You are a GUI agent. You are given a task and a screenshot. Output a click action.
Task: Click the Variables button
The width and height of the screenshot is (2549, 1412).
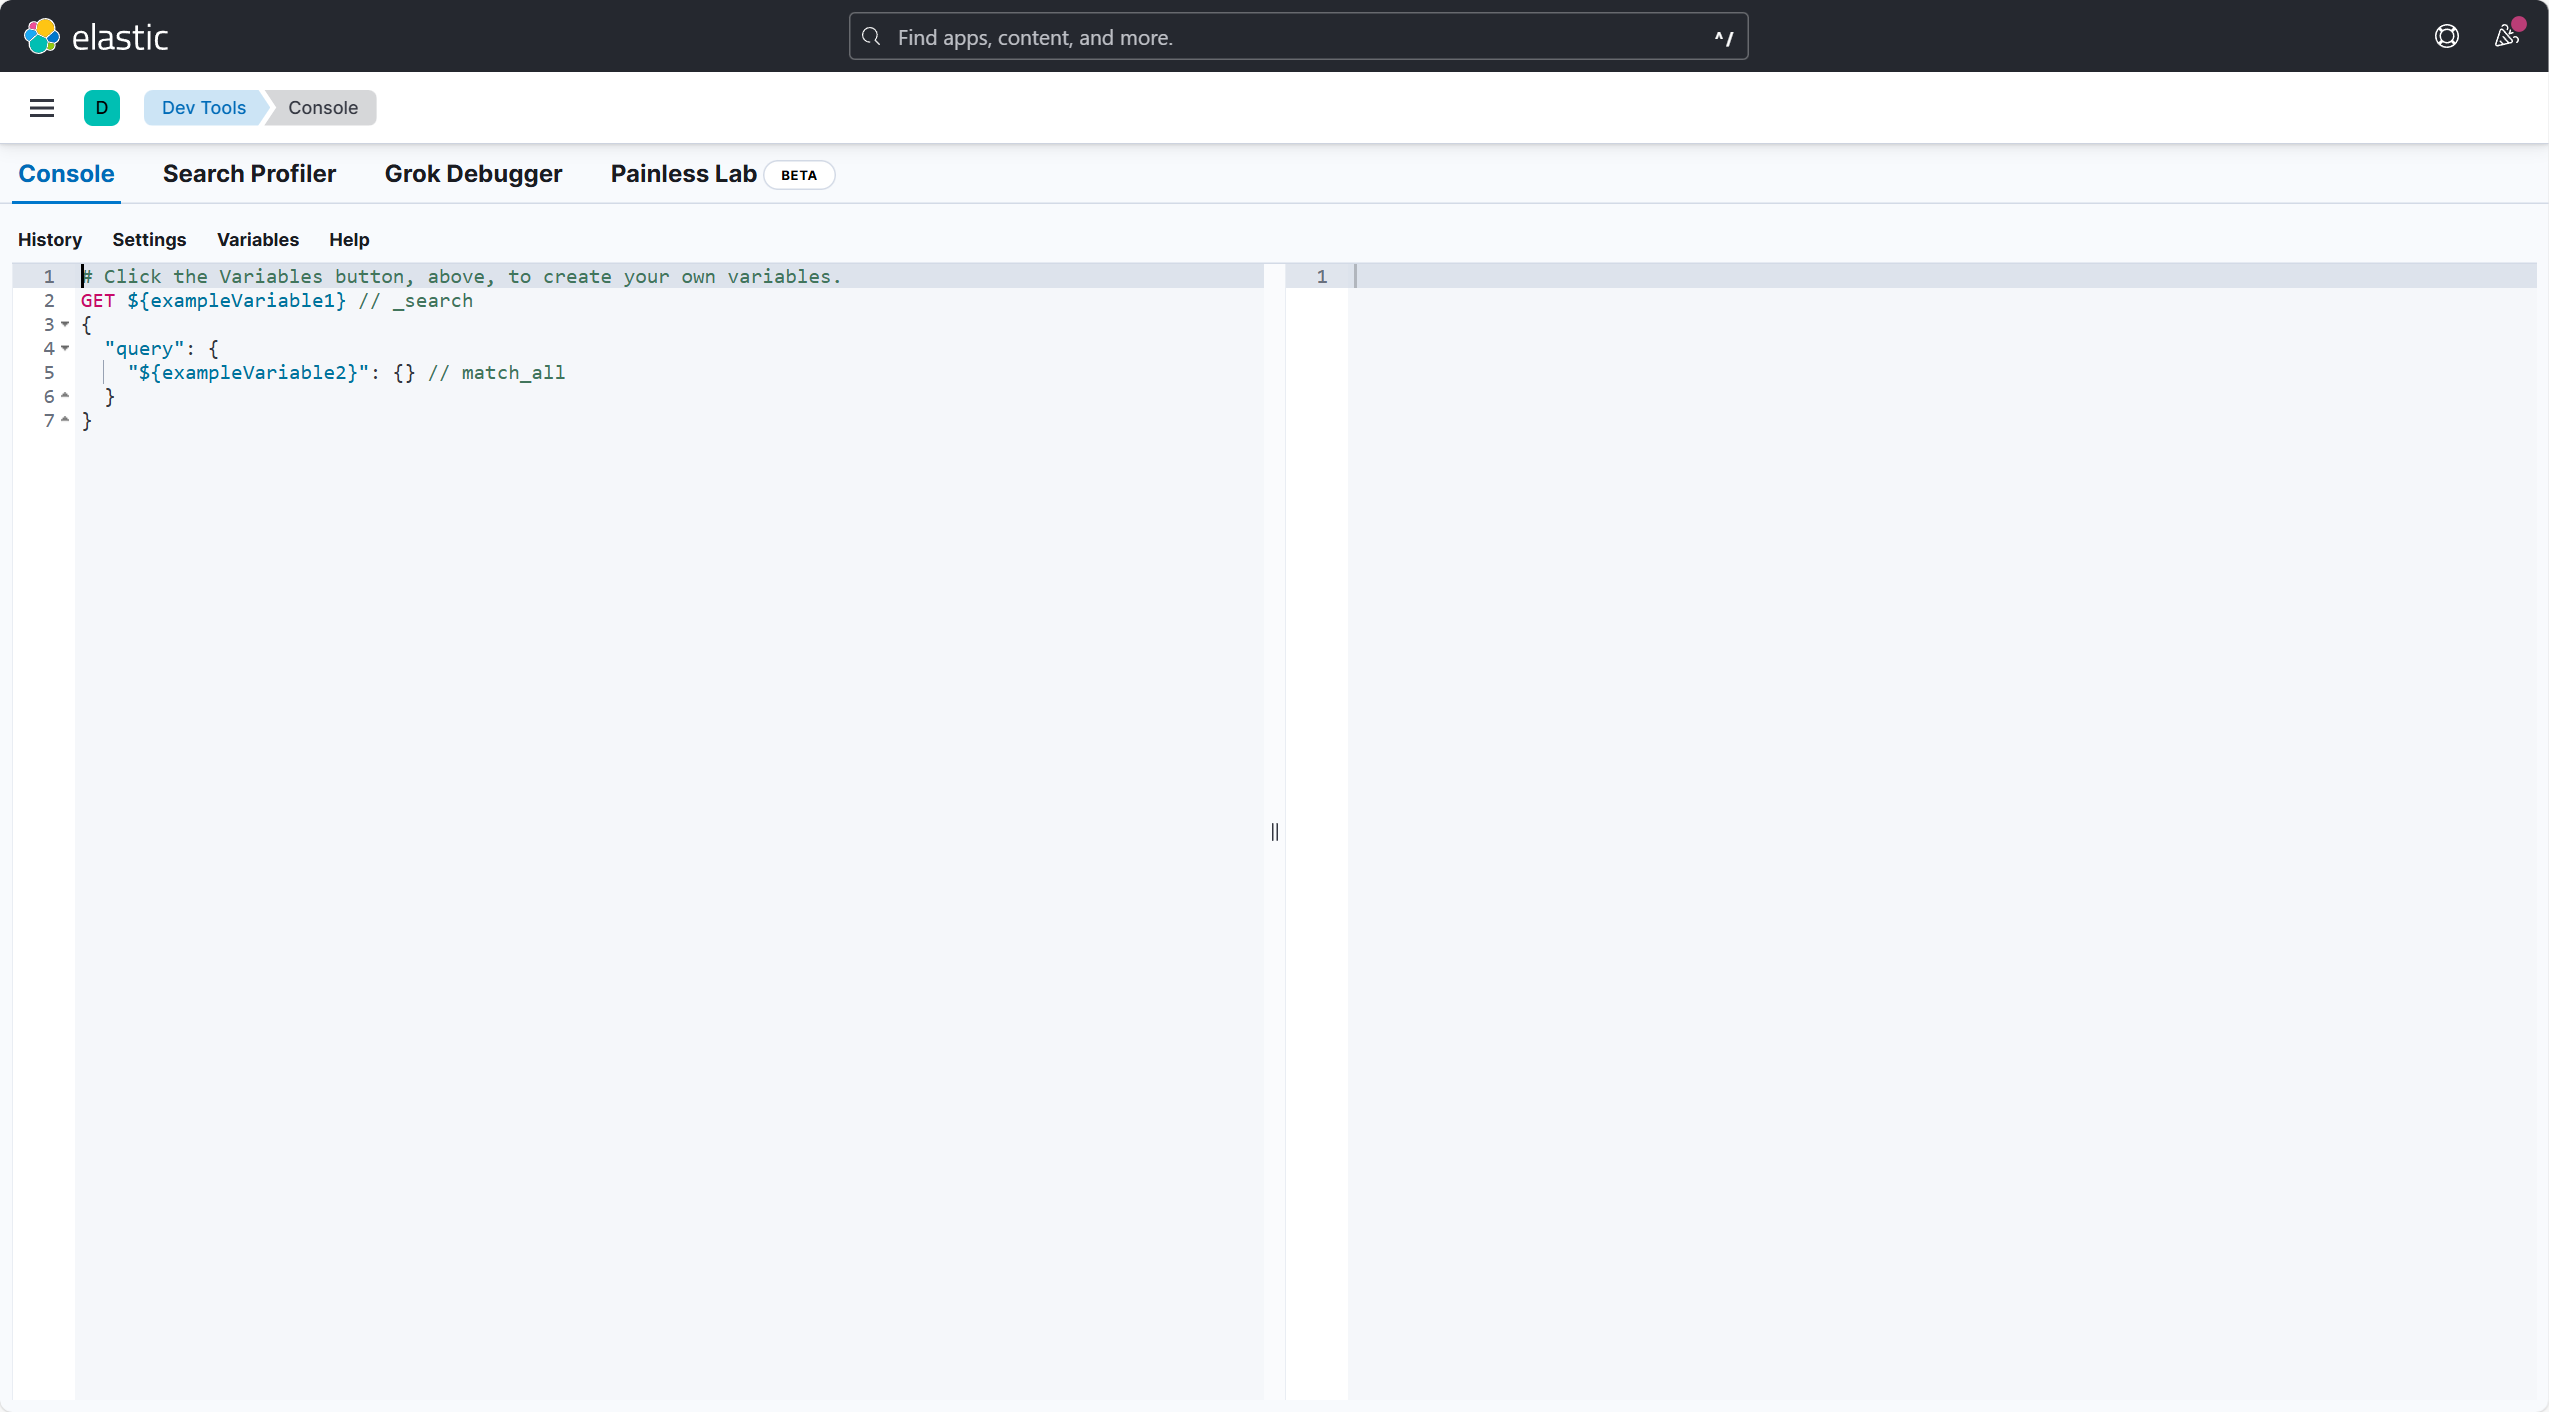pyautogui.click(x=257, y=240)
